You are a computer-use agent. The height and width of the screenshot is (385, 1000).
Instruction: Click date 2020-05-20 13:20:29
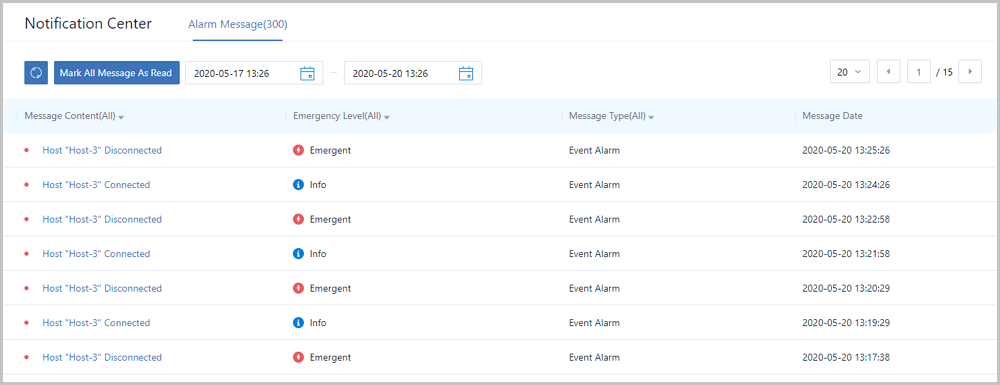pyautogui.click(x=846, y=288)
